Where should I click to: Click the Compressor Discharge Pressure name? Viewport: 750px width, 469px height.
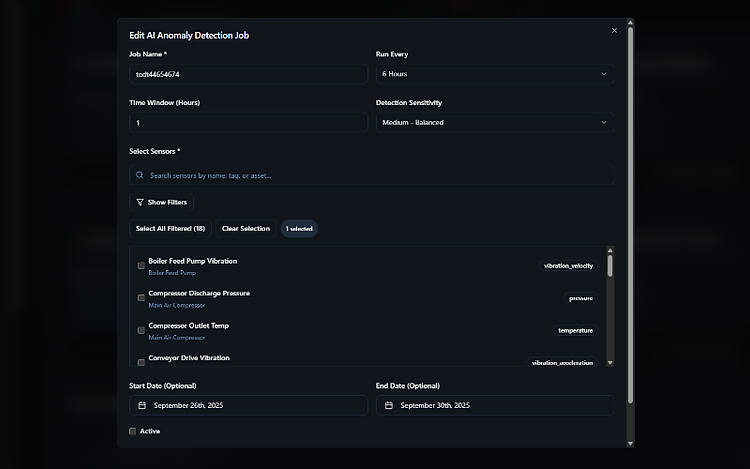199,293
